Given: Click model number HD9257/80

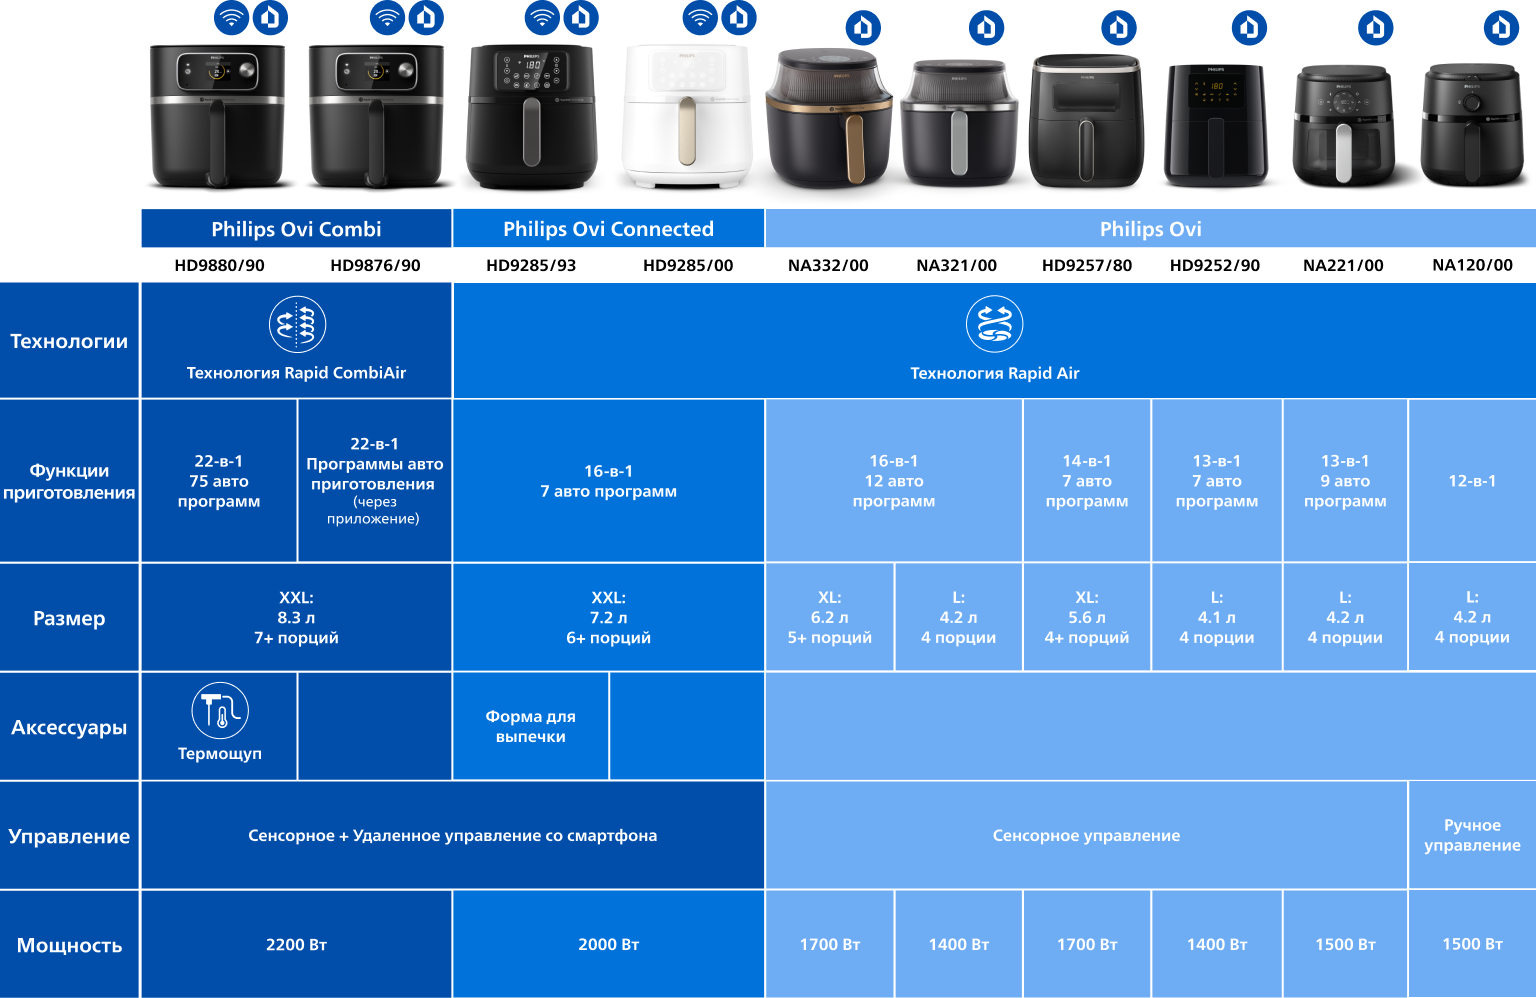Looking at the screenshot, I should tap(1087, 265).
